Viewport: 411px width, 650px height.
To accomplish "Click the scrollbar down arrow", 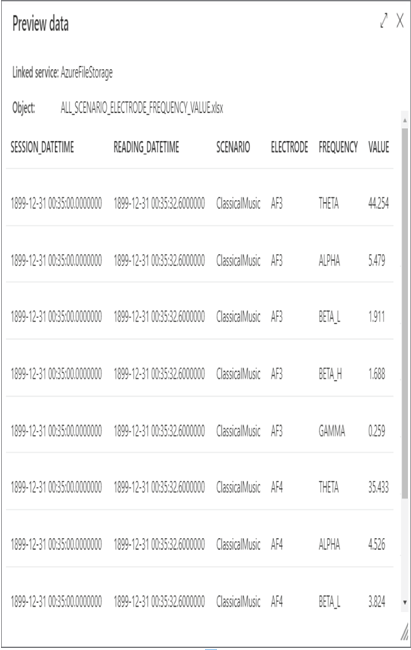I will coord(405,602).
